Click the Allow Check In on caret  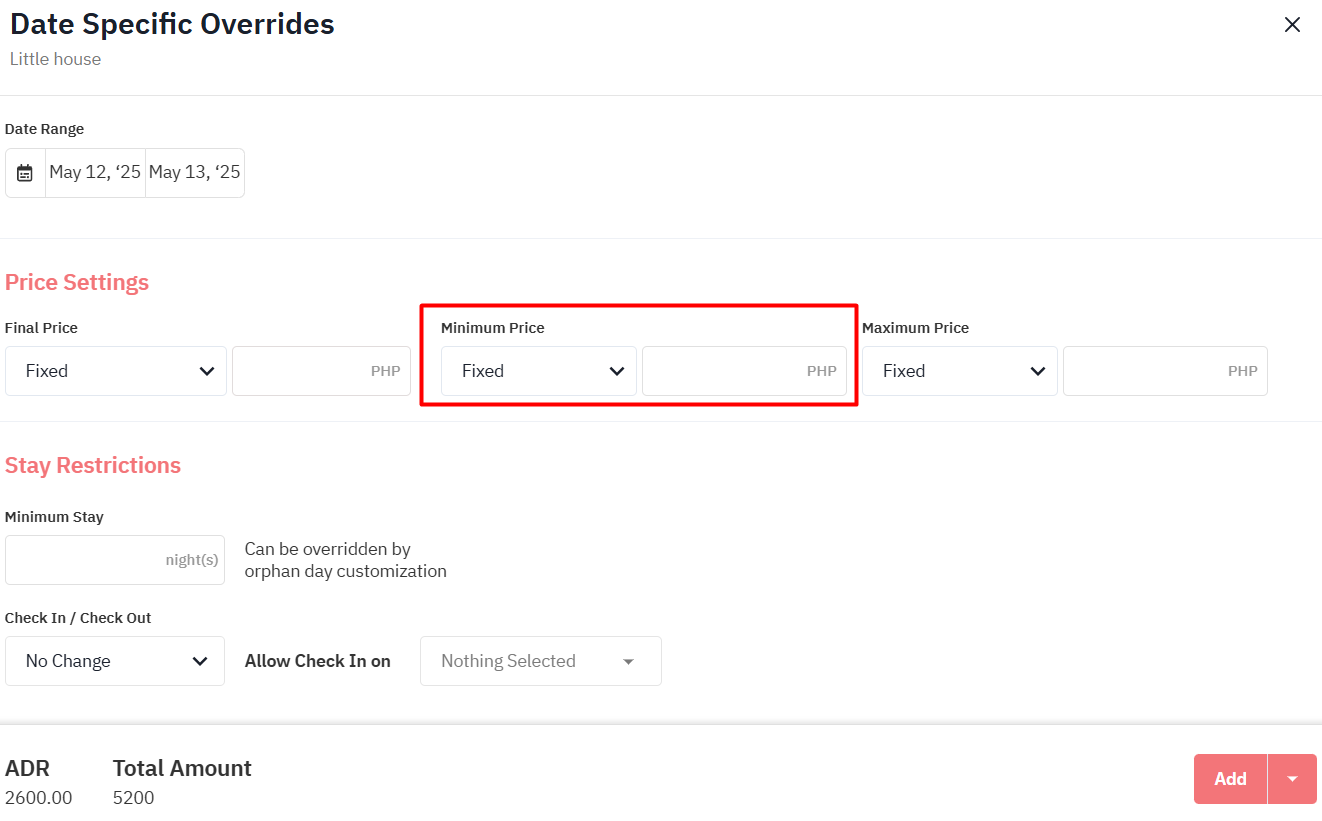pyautogui.click(x=629, y=662)
